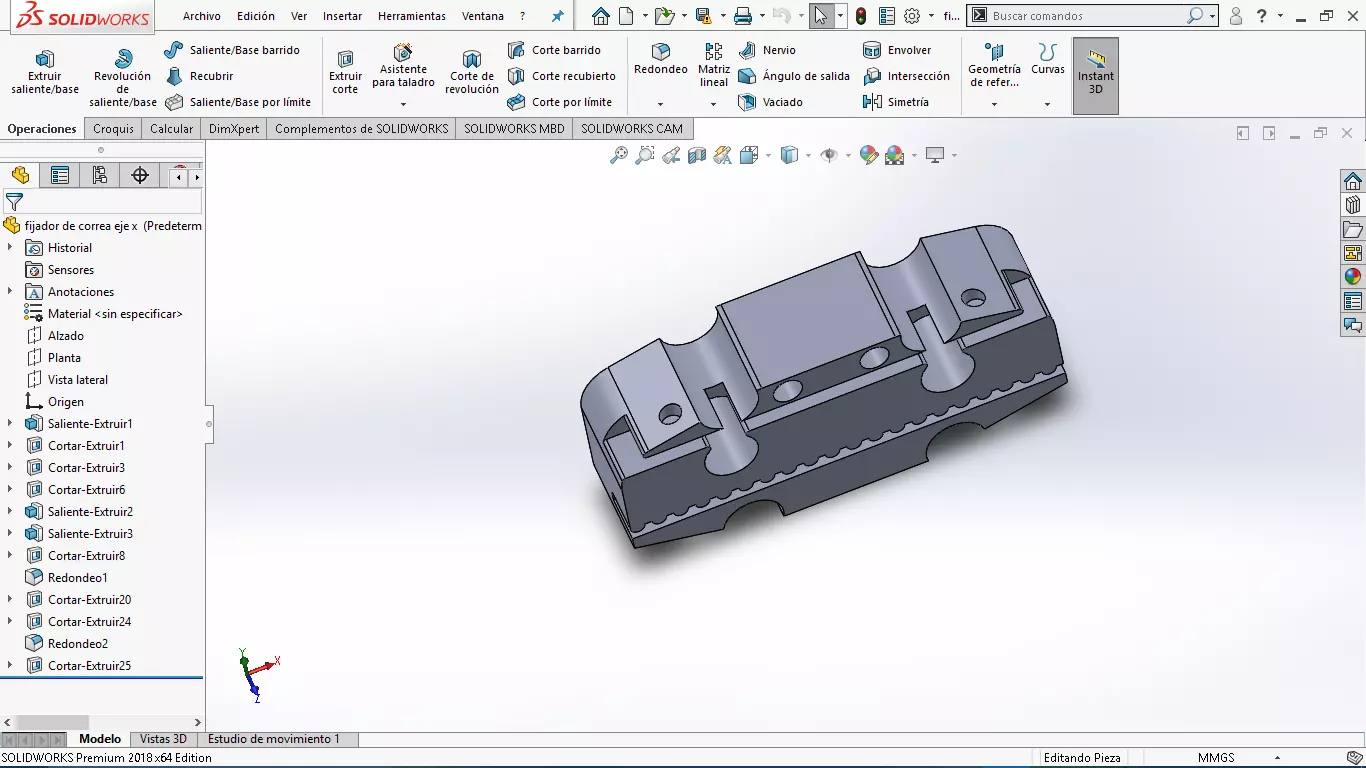Click the Matriz lineal tool
Viewport: 1366px width, 768px height.
click(714, 65)
